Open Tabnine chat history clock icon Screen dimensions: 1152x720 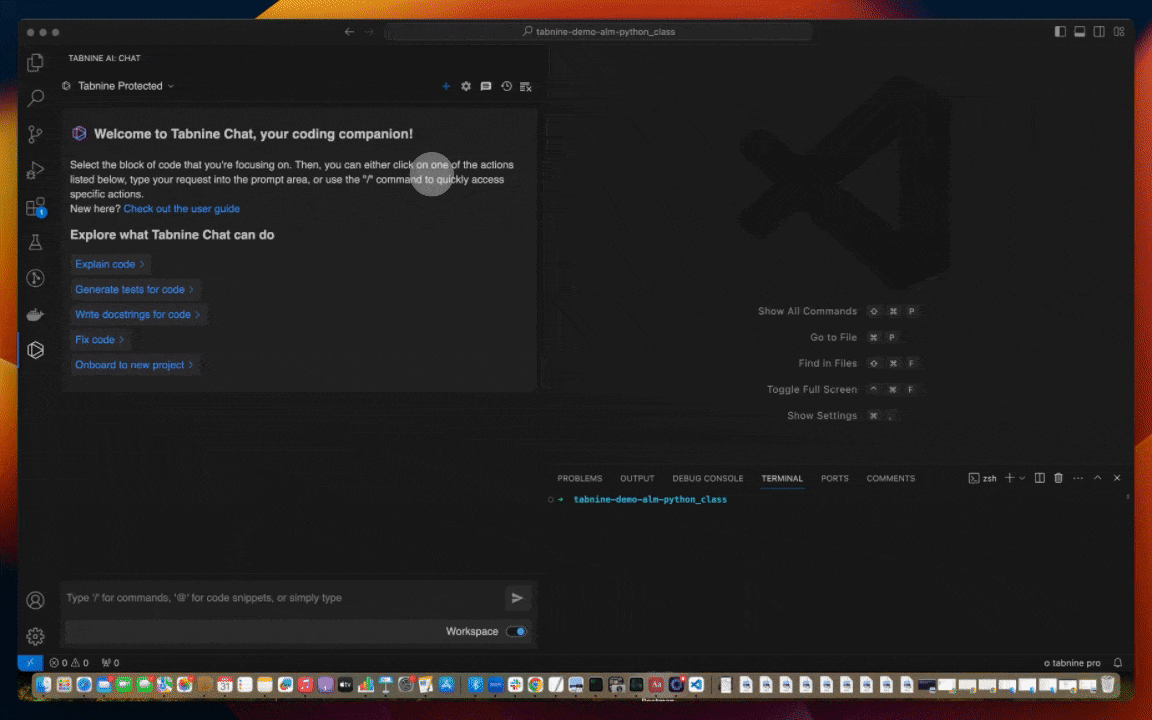click(x=506, y=87)
